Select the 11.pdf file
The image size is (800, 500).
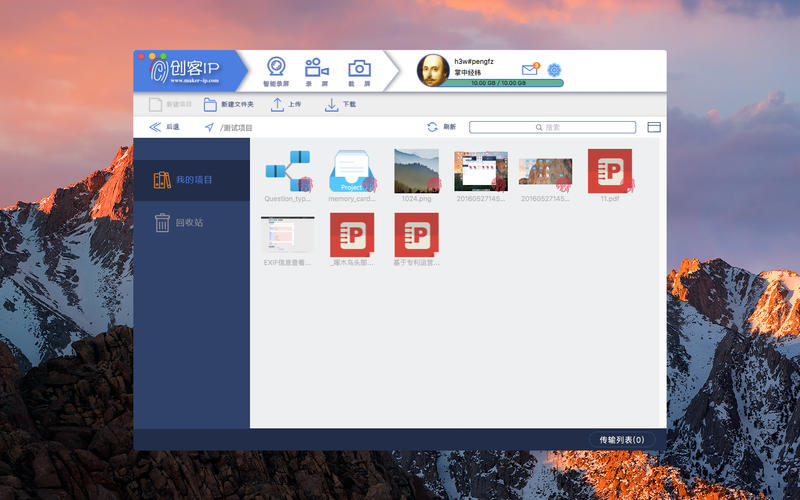coord(610,176)
